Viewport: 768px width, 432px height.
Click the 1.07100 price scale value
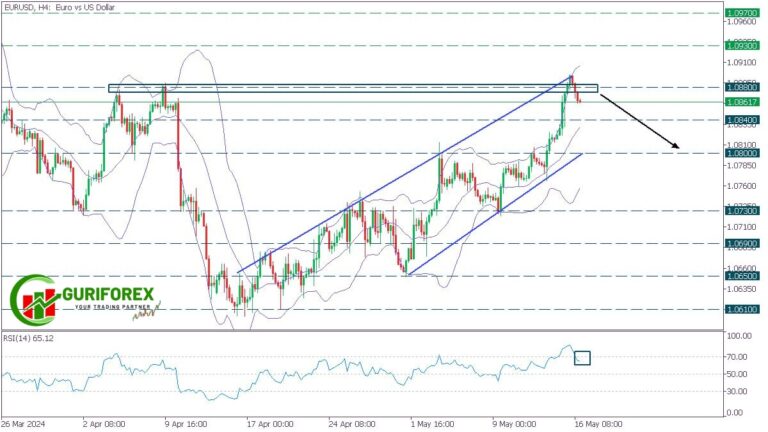[742, 227]
